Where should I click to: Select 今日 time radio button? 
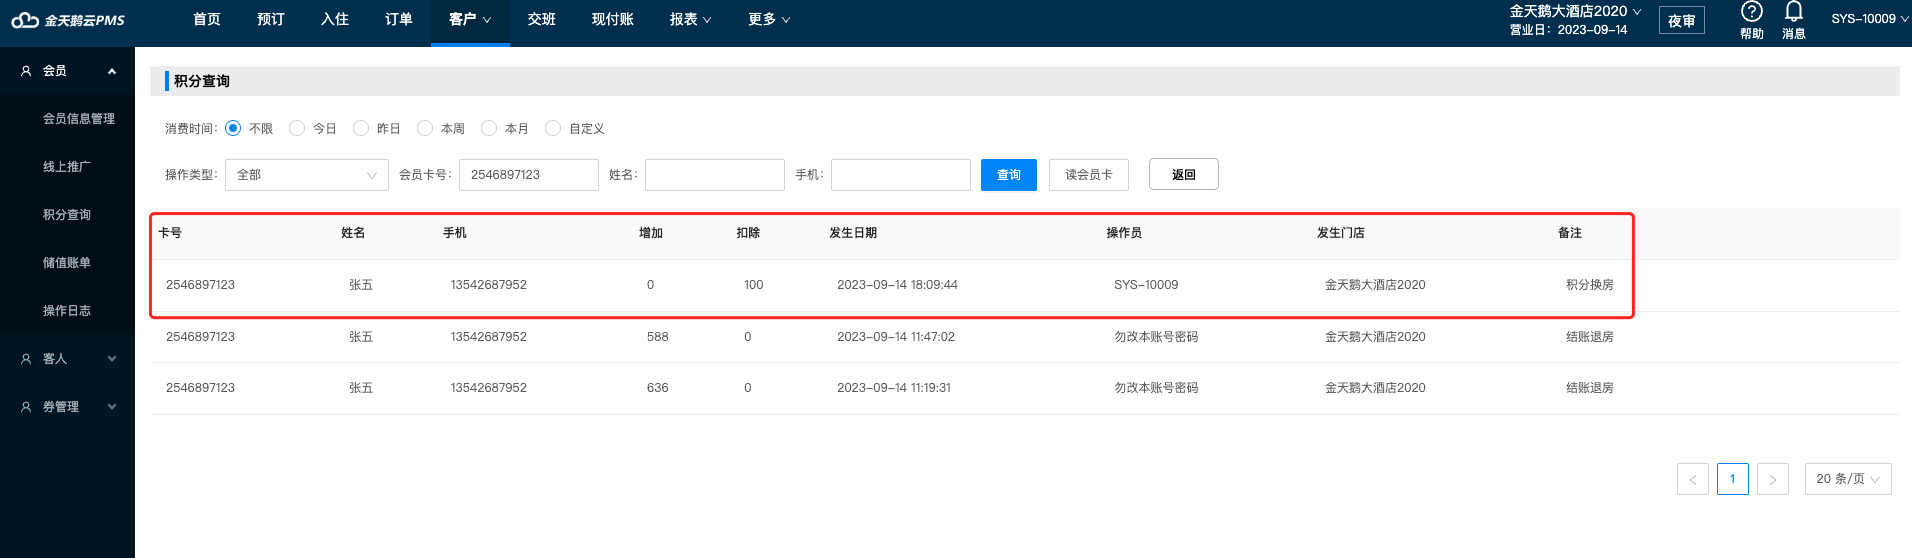[297, 128]
